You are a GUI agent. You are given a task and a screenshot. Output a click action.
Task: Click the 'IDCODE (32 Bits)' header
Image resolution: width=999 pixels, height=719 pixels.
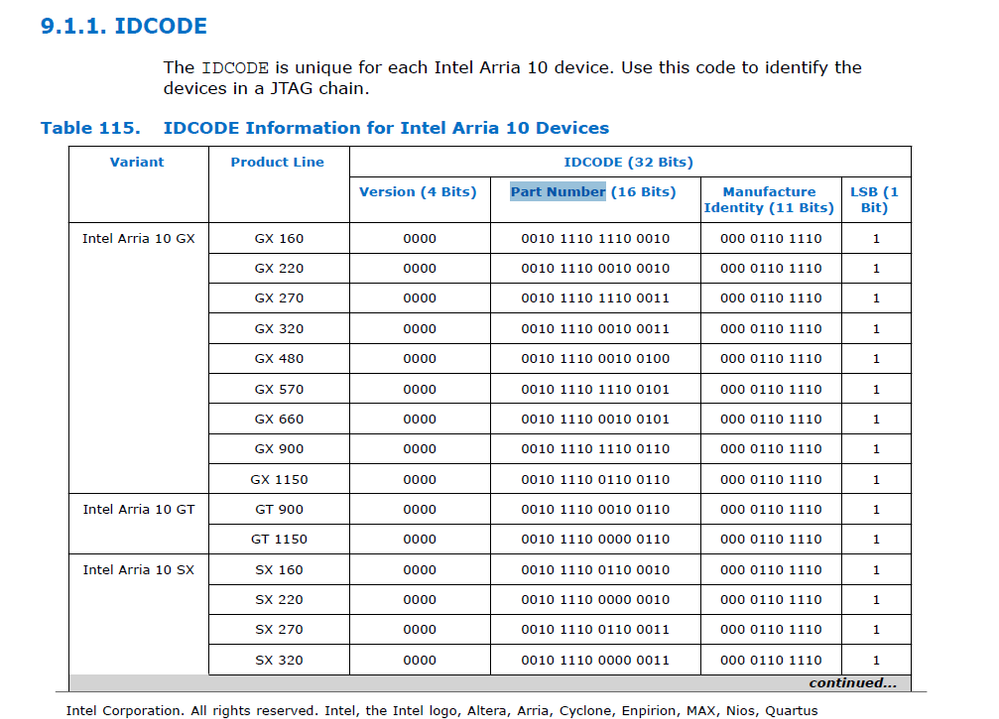click(x=628, y=162)
